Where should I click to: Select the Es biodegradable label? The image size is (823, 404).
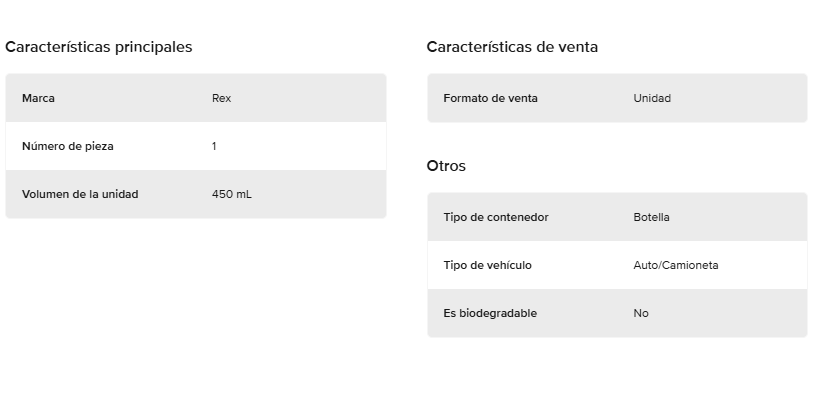pyautogui.click(x=490, y=313)
